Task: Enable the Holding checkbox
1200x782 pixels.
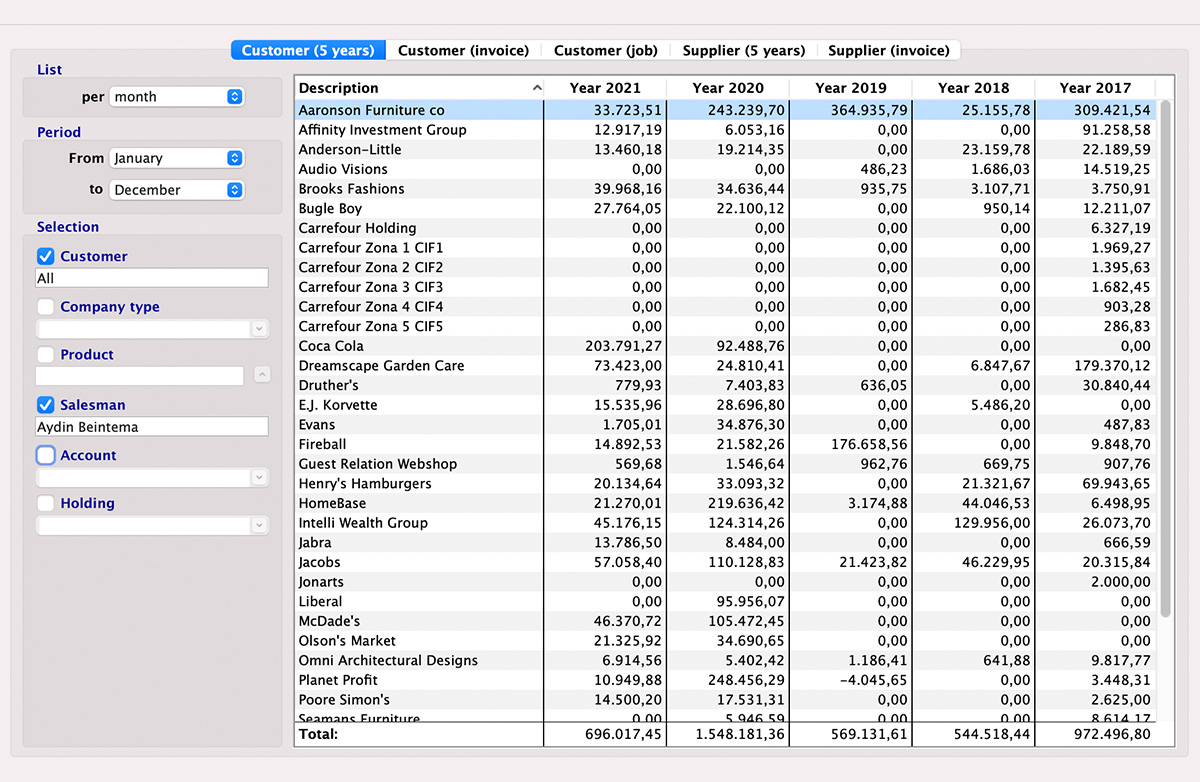Action: 46,504
